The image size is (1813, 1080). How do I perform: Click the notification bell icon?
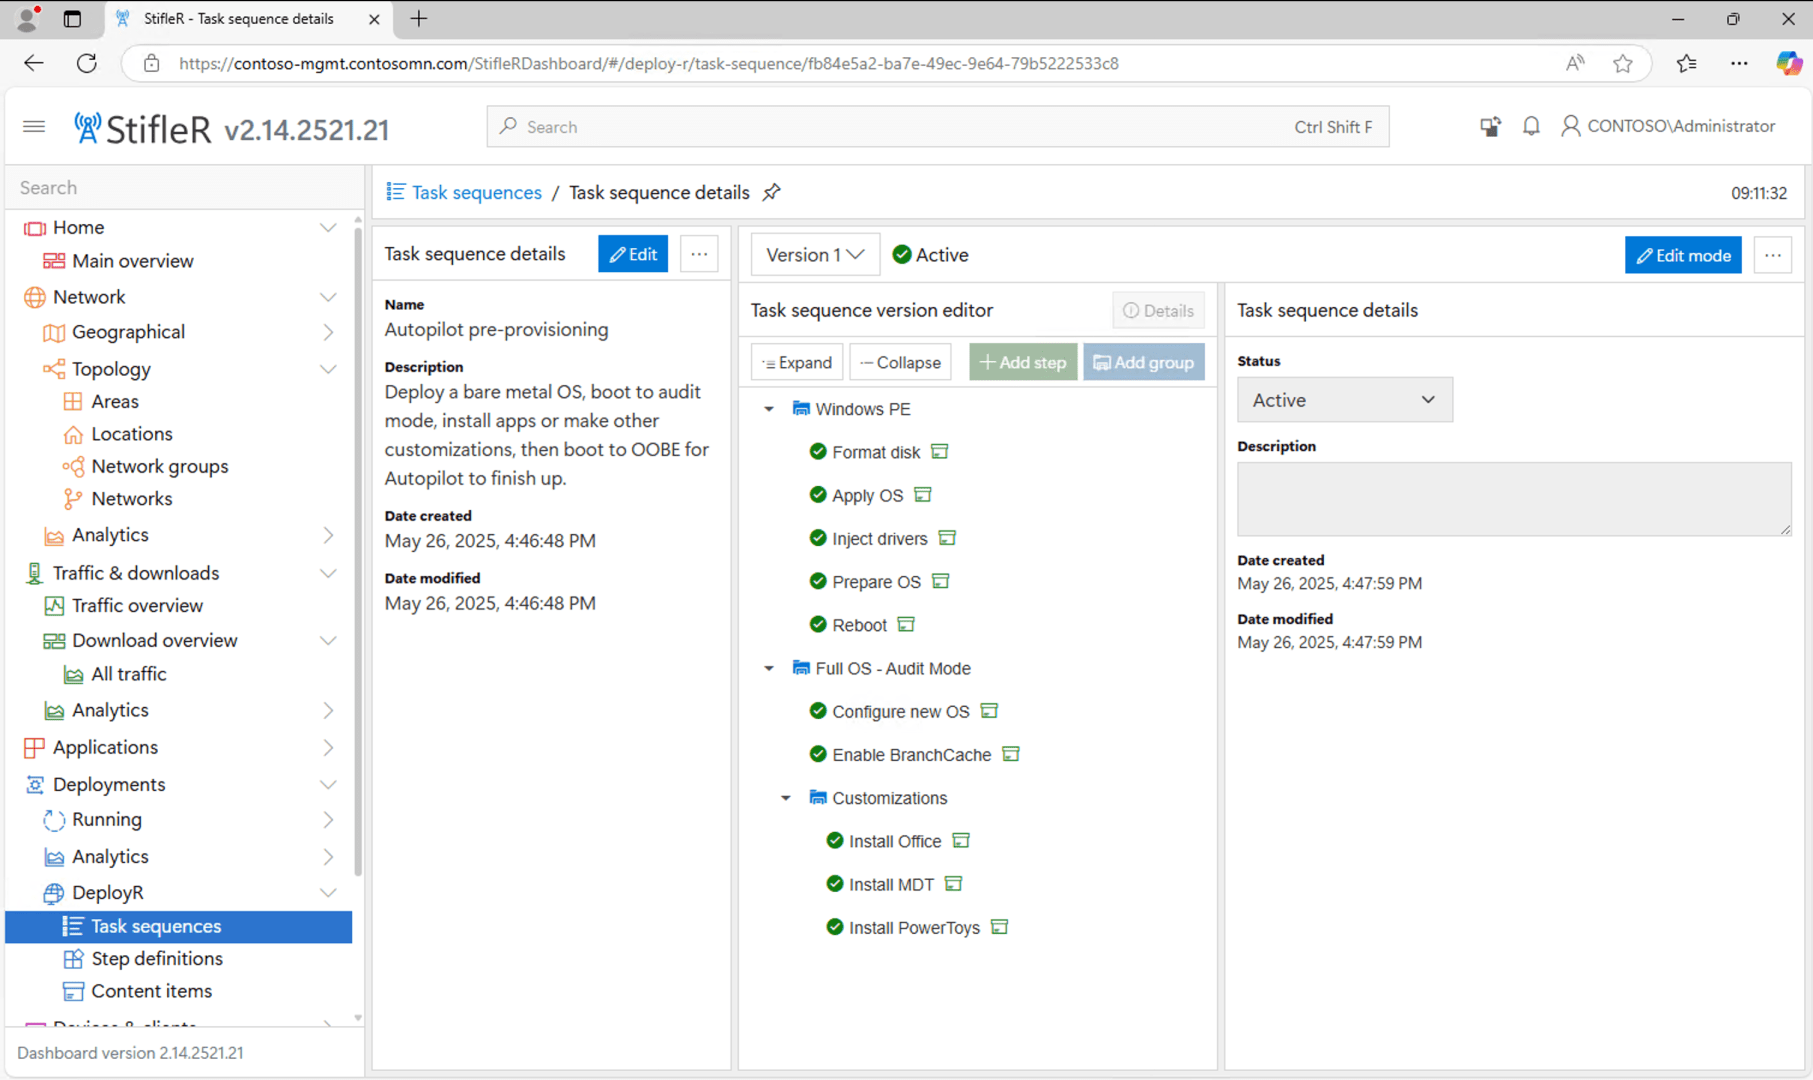coord(1531,125)
